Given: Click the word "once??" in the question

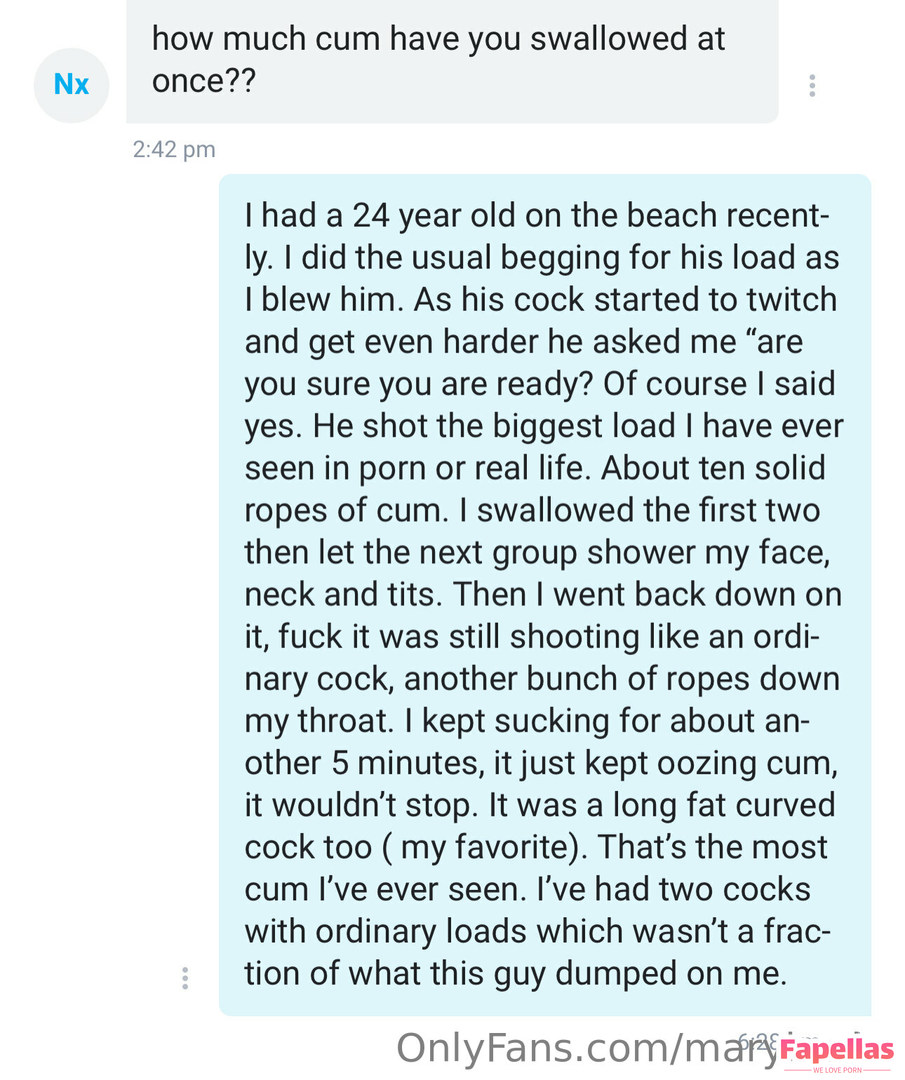Looking at the screenshot, I should [204, 81].
